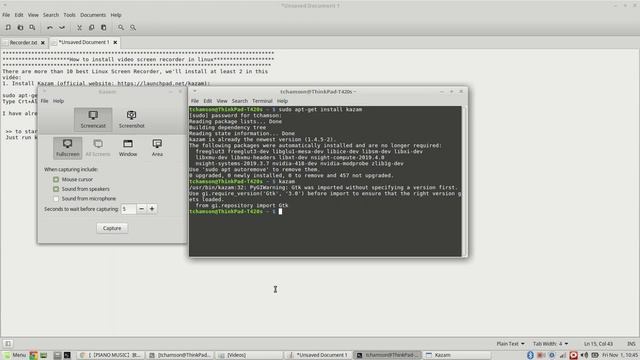
Task: Open the editor View menu
Action: coord(33,15)
